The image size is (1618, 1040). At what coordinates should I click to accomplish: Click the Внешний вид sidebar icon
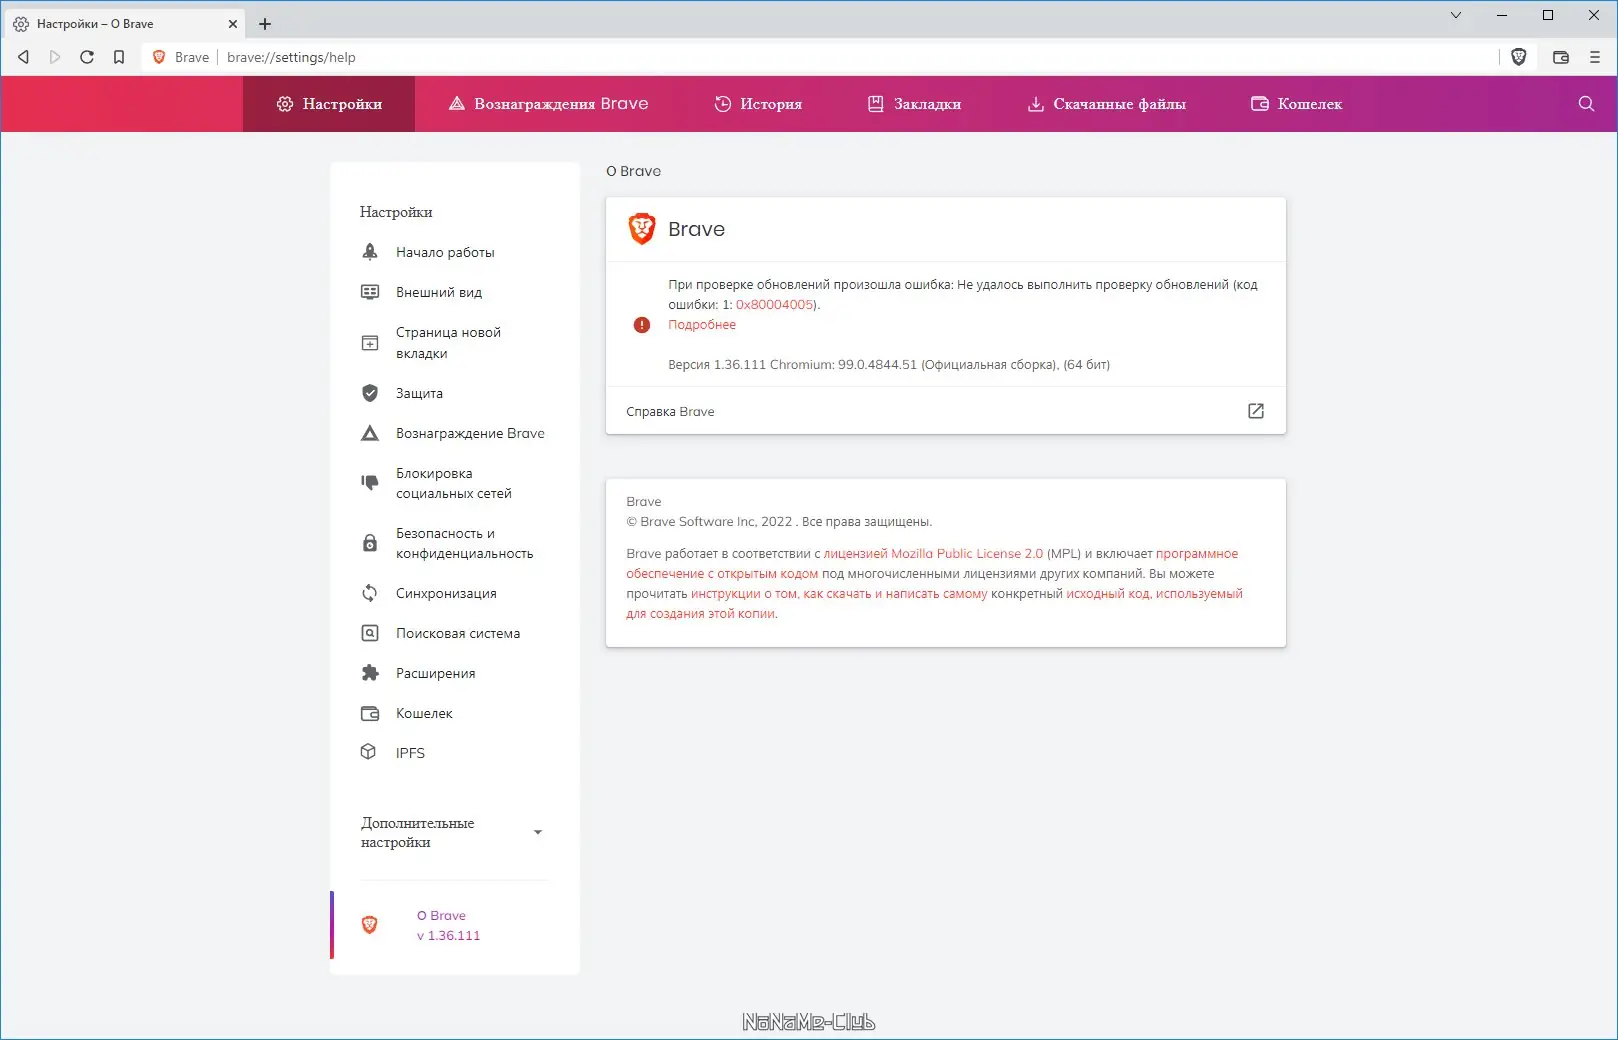click(370, 292)
